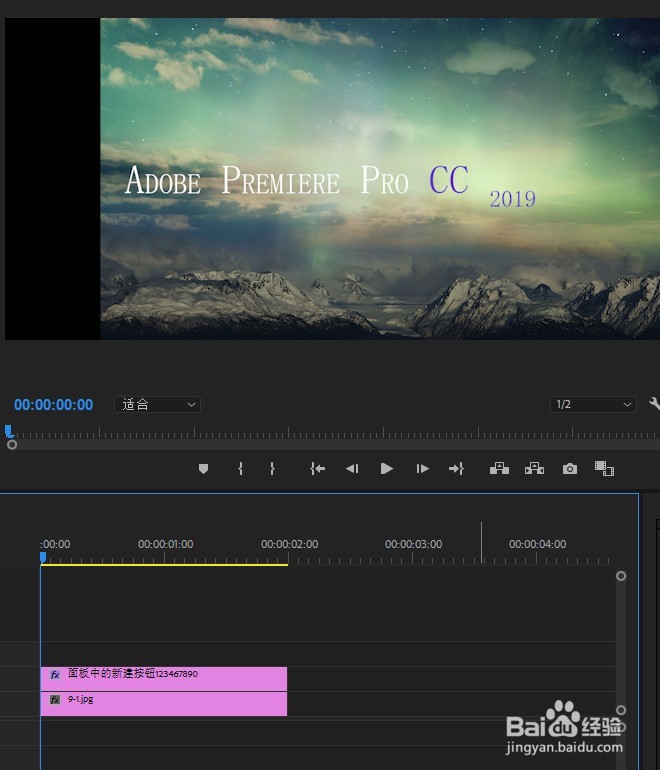660x770 pixels.
Task: Click the Program Monitor playhead marker
Action: tap(9, 431)
